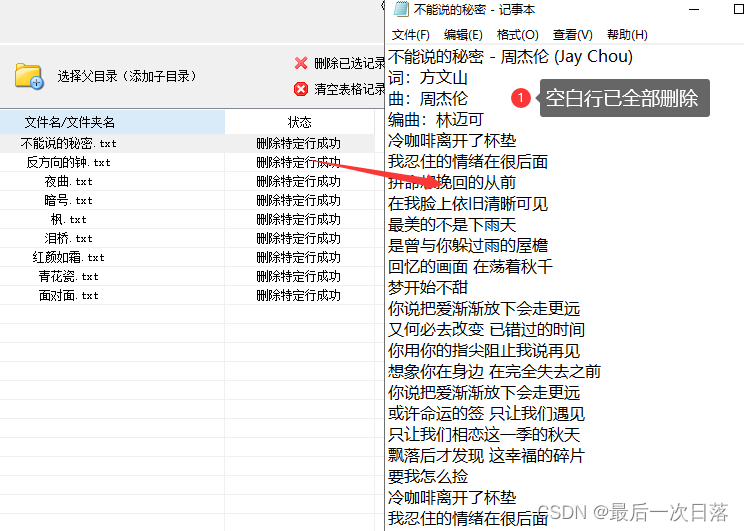Image resolution: width=744 pixels, height=531 pixels.
Task: Click the line 回忆的画面 在荡着秋千
Action: [x=470, y=266]
